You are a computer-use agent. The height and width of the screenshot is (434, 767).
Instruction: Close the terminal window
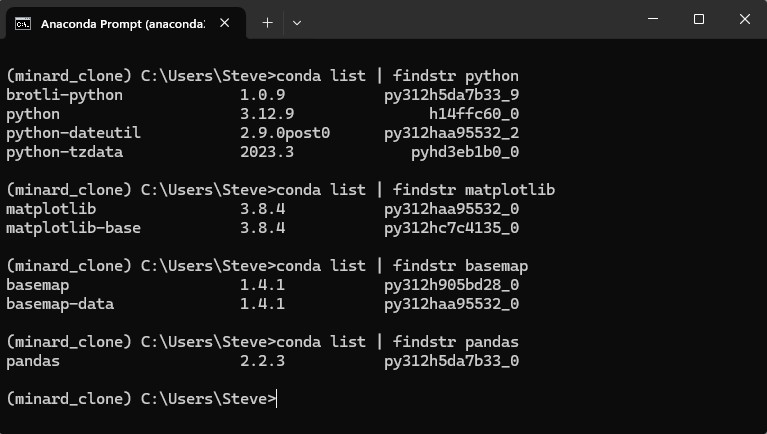tap(744, 19)
